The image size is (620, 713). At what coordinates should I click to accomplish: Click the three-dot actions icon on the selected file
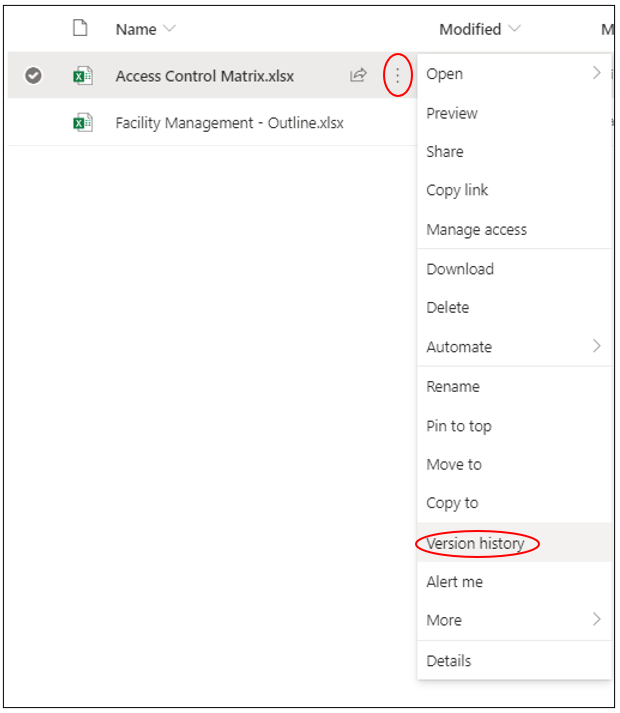click(398, 75)
